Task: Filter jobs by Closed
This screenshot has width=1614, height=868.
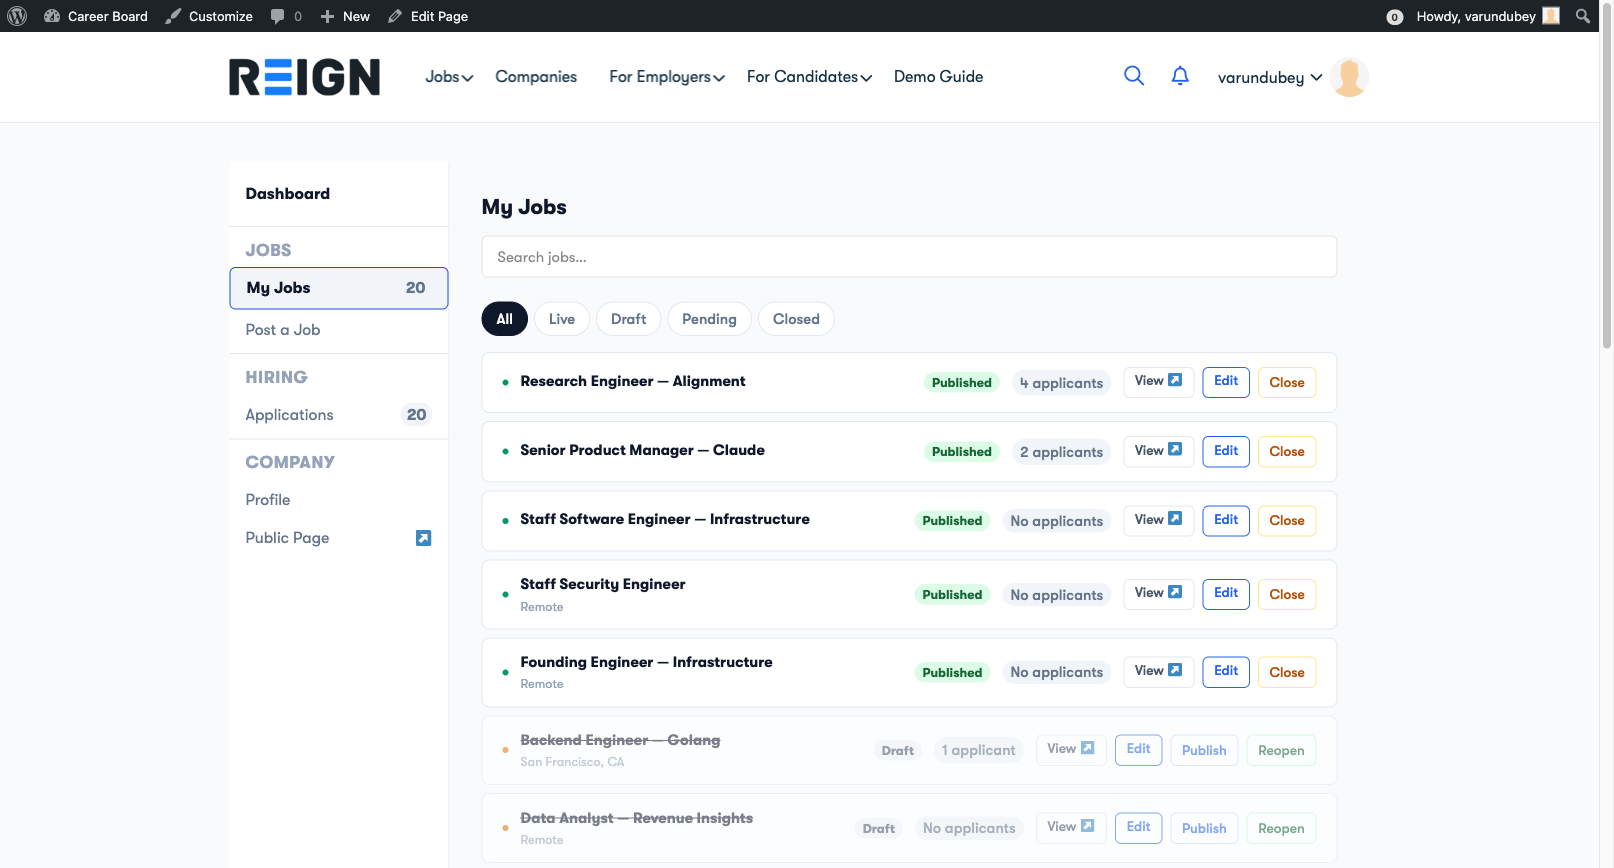Action: point(796,319)
